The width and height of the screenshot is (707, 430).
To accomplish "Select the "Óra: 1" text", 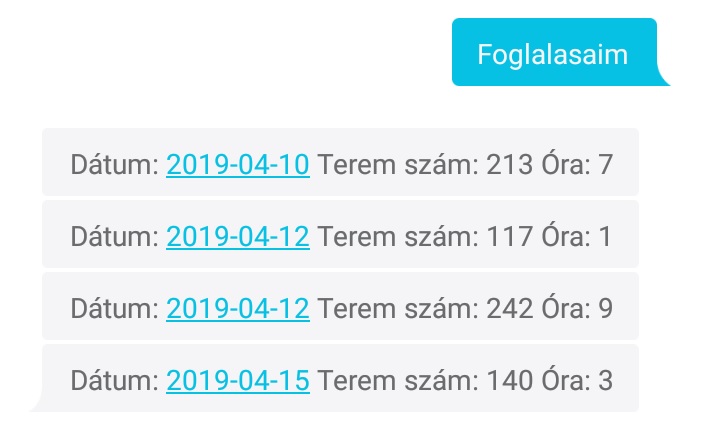I will 577,236.
